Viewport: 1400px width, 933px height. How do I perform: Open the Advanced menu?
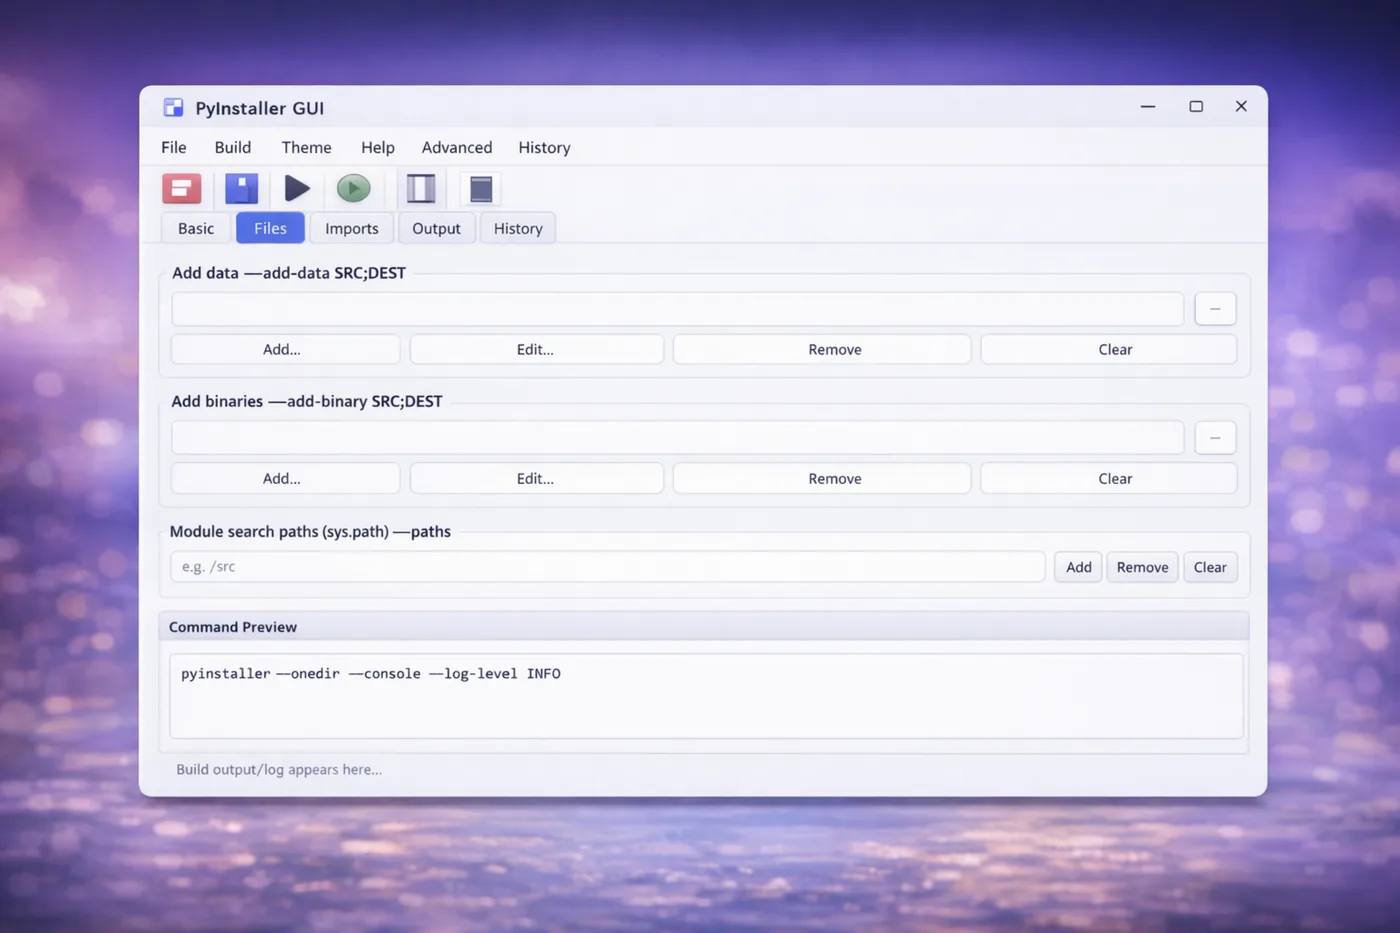[456, 147]
